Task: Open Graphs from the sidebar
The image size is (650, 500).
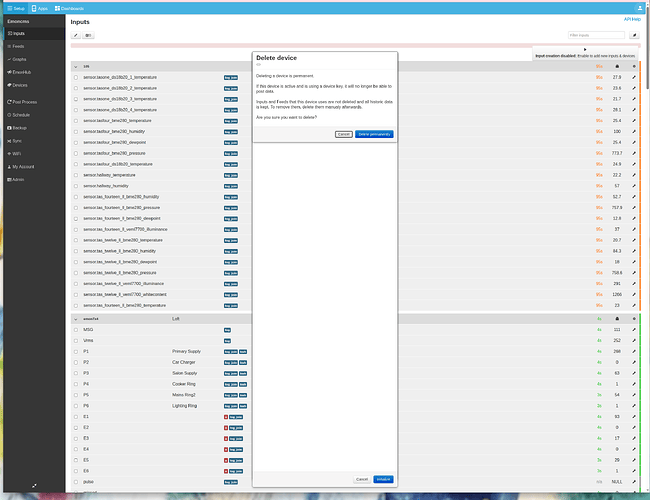Action: tap(34, 59)
